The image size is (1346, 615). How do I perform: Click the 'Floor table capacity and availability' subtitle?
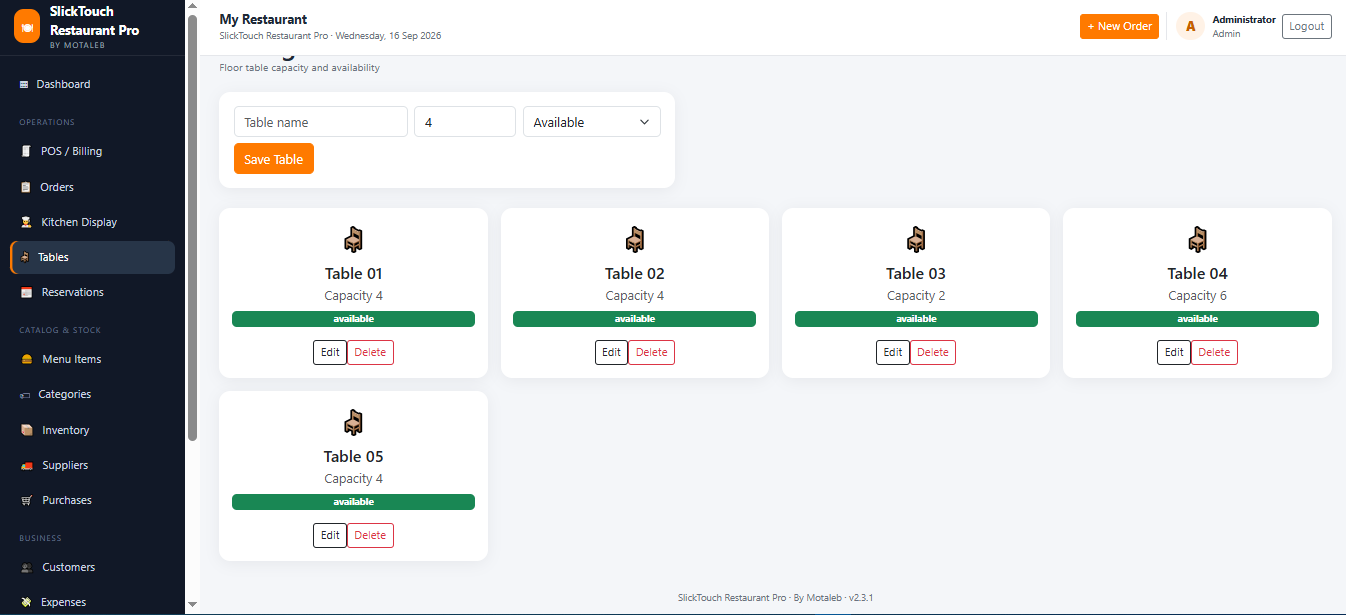click(299, 68)
